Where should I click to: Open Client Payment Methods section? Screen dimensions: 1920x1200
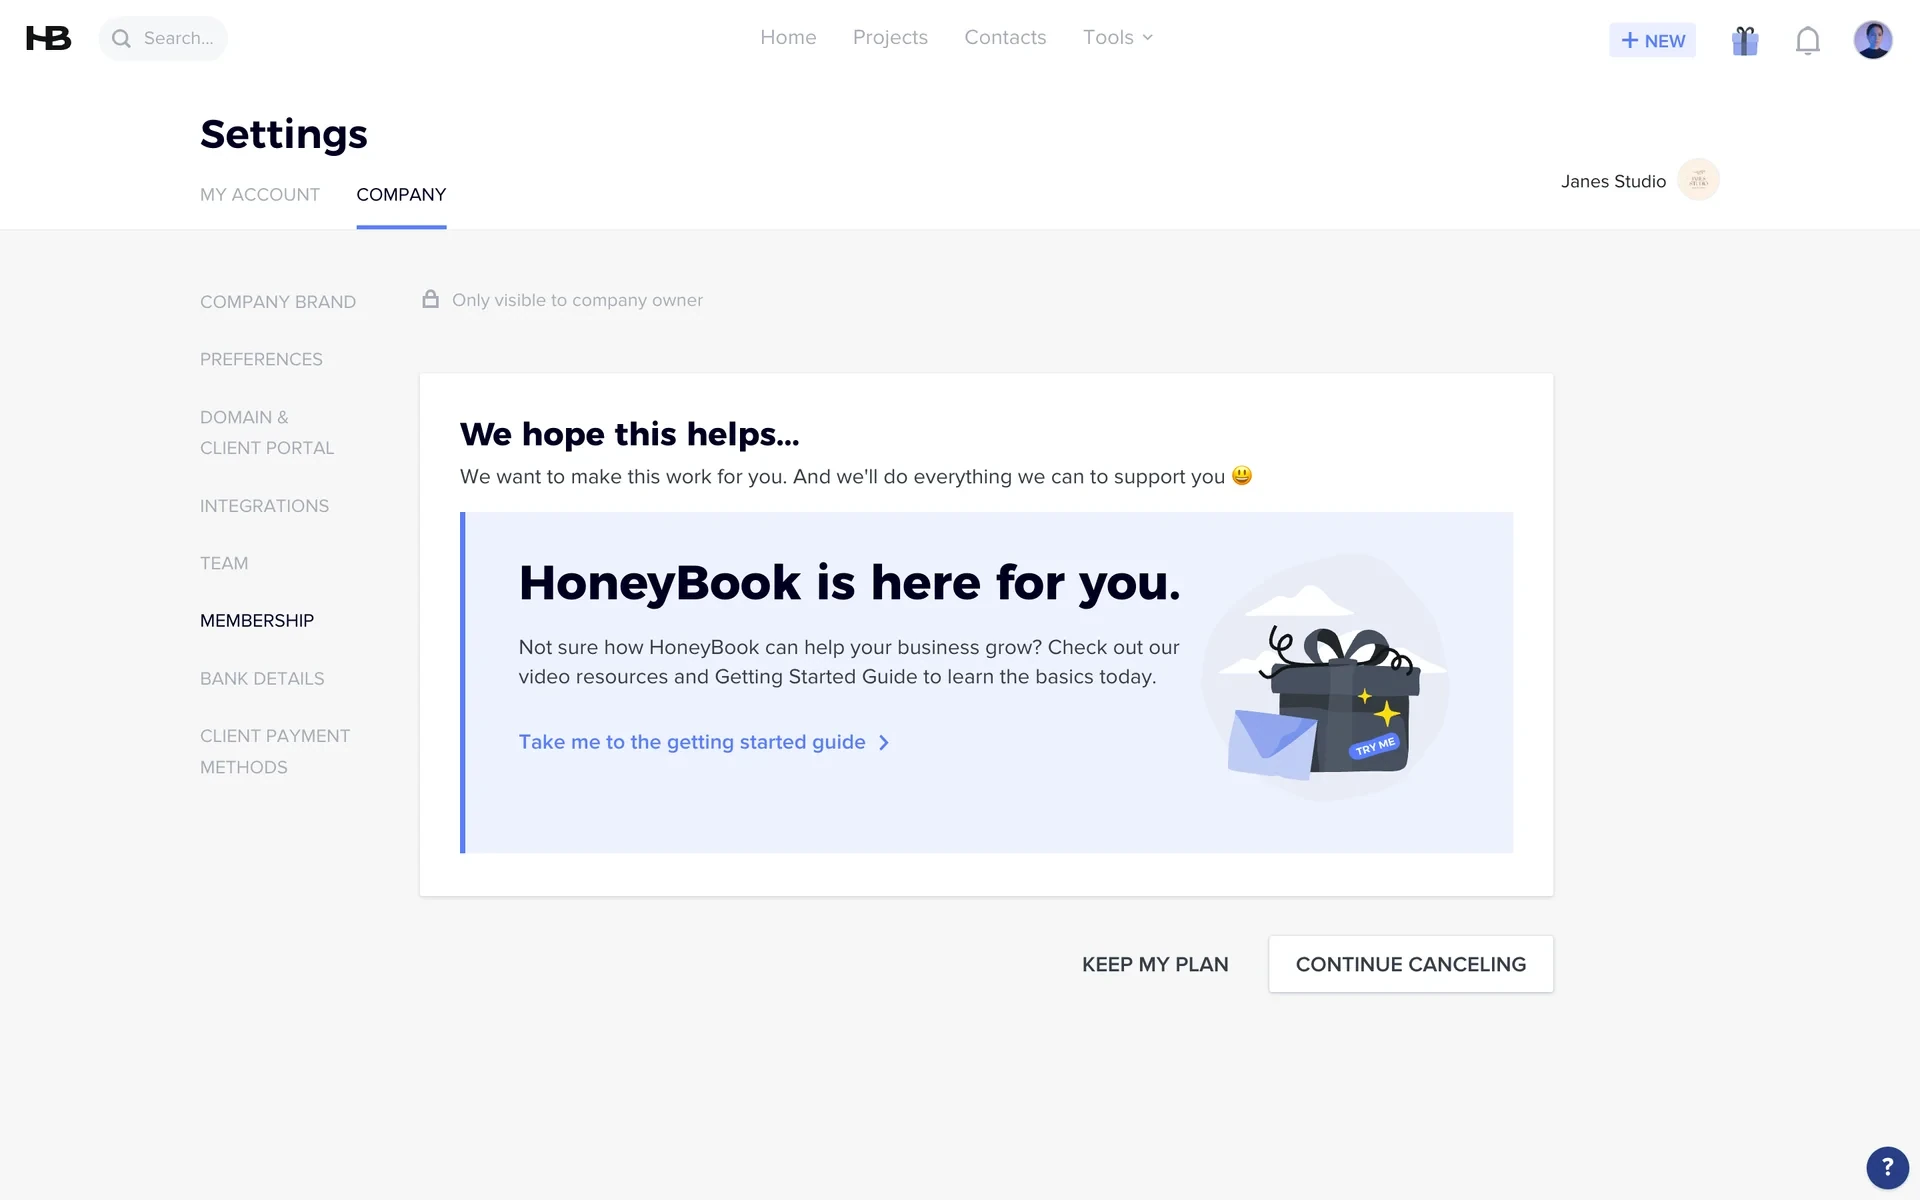(x=275, y=751)
